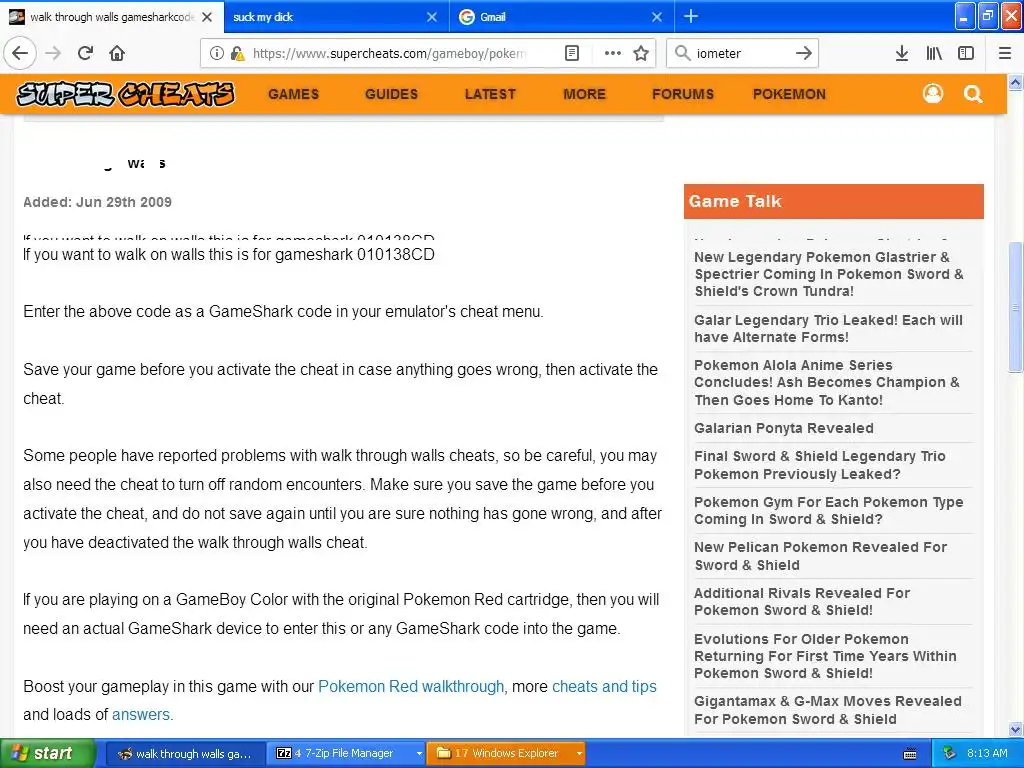Click the Added: Jun 29th 2009 text
The image size is (1024, 768).
(x=97, y=202)
